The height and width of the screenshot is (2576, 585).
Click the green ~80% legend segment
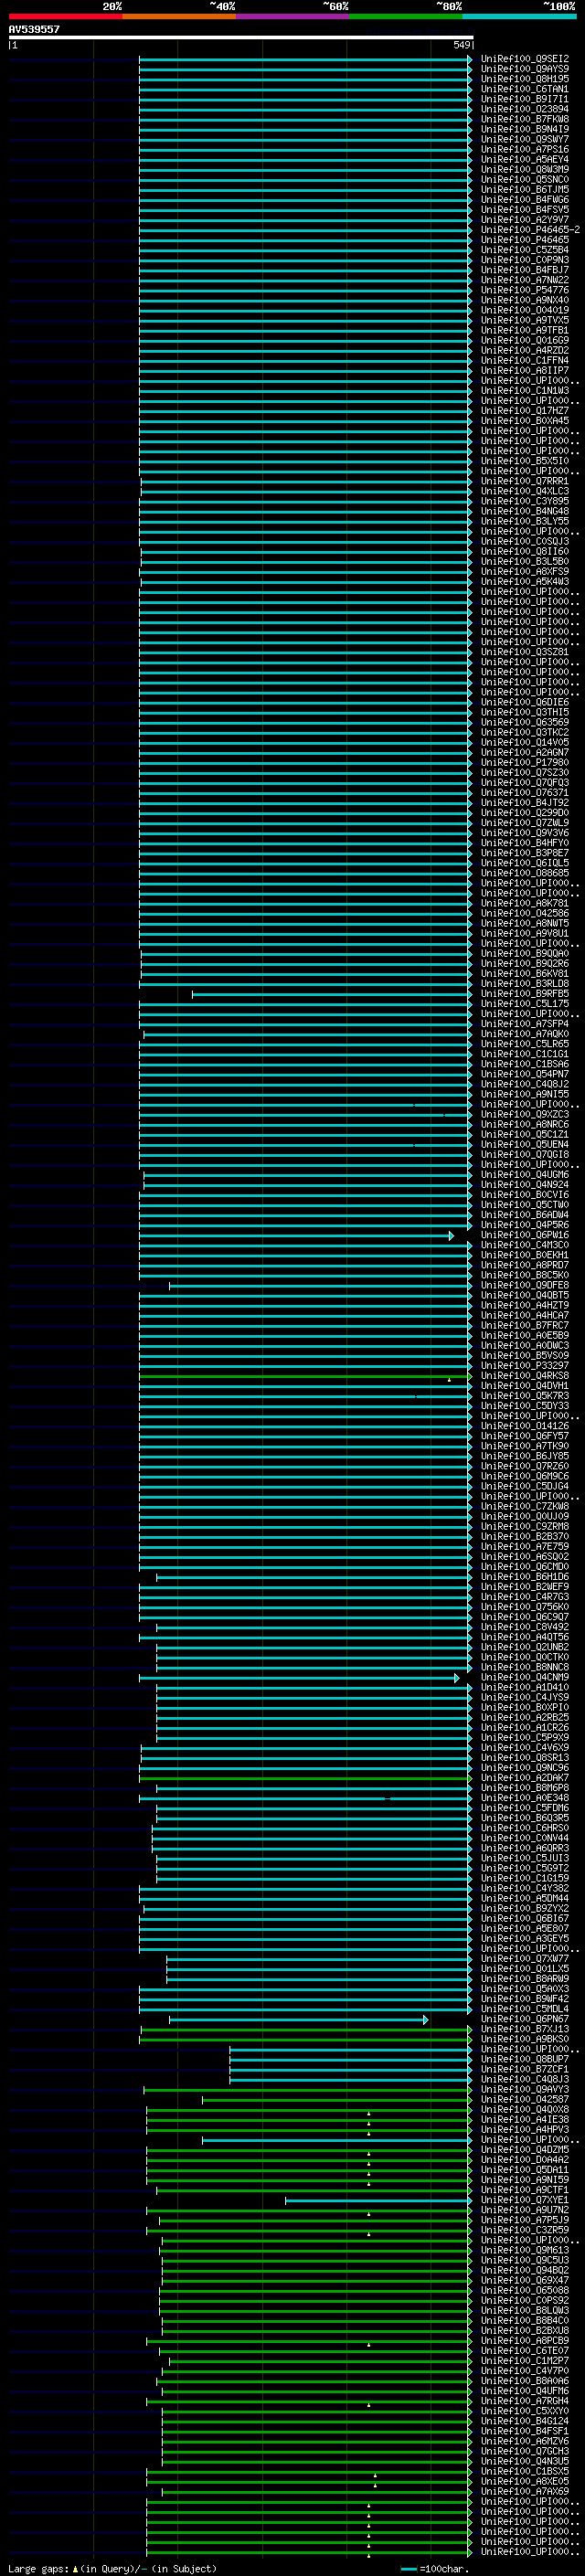pyautogui.click(x=405, y=16)
